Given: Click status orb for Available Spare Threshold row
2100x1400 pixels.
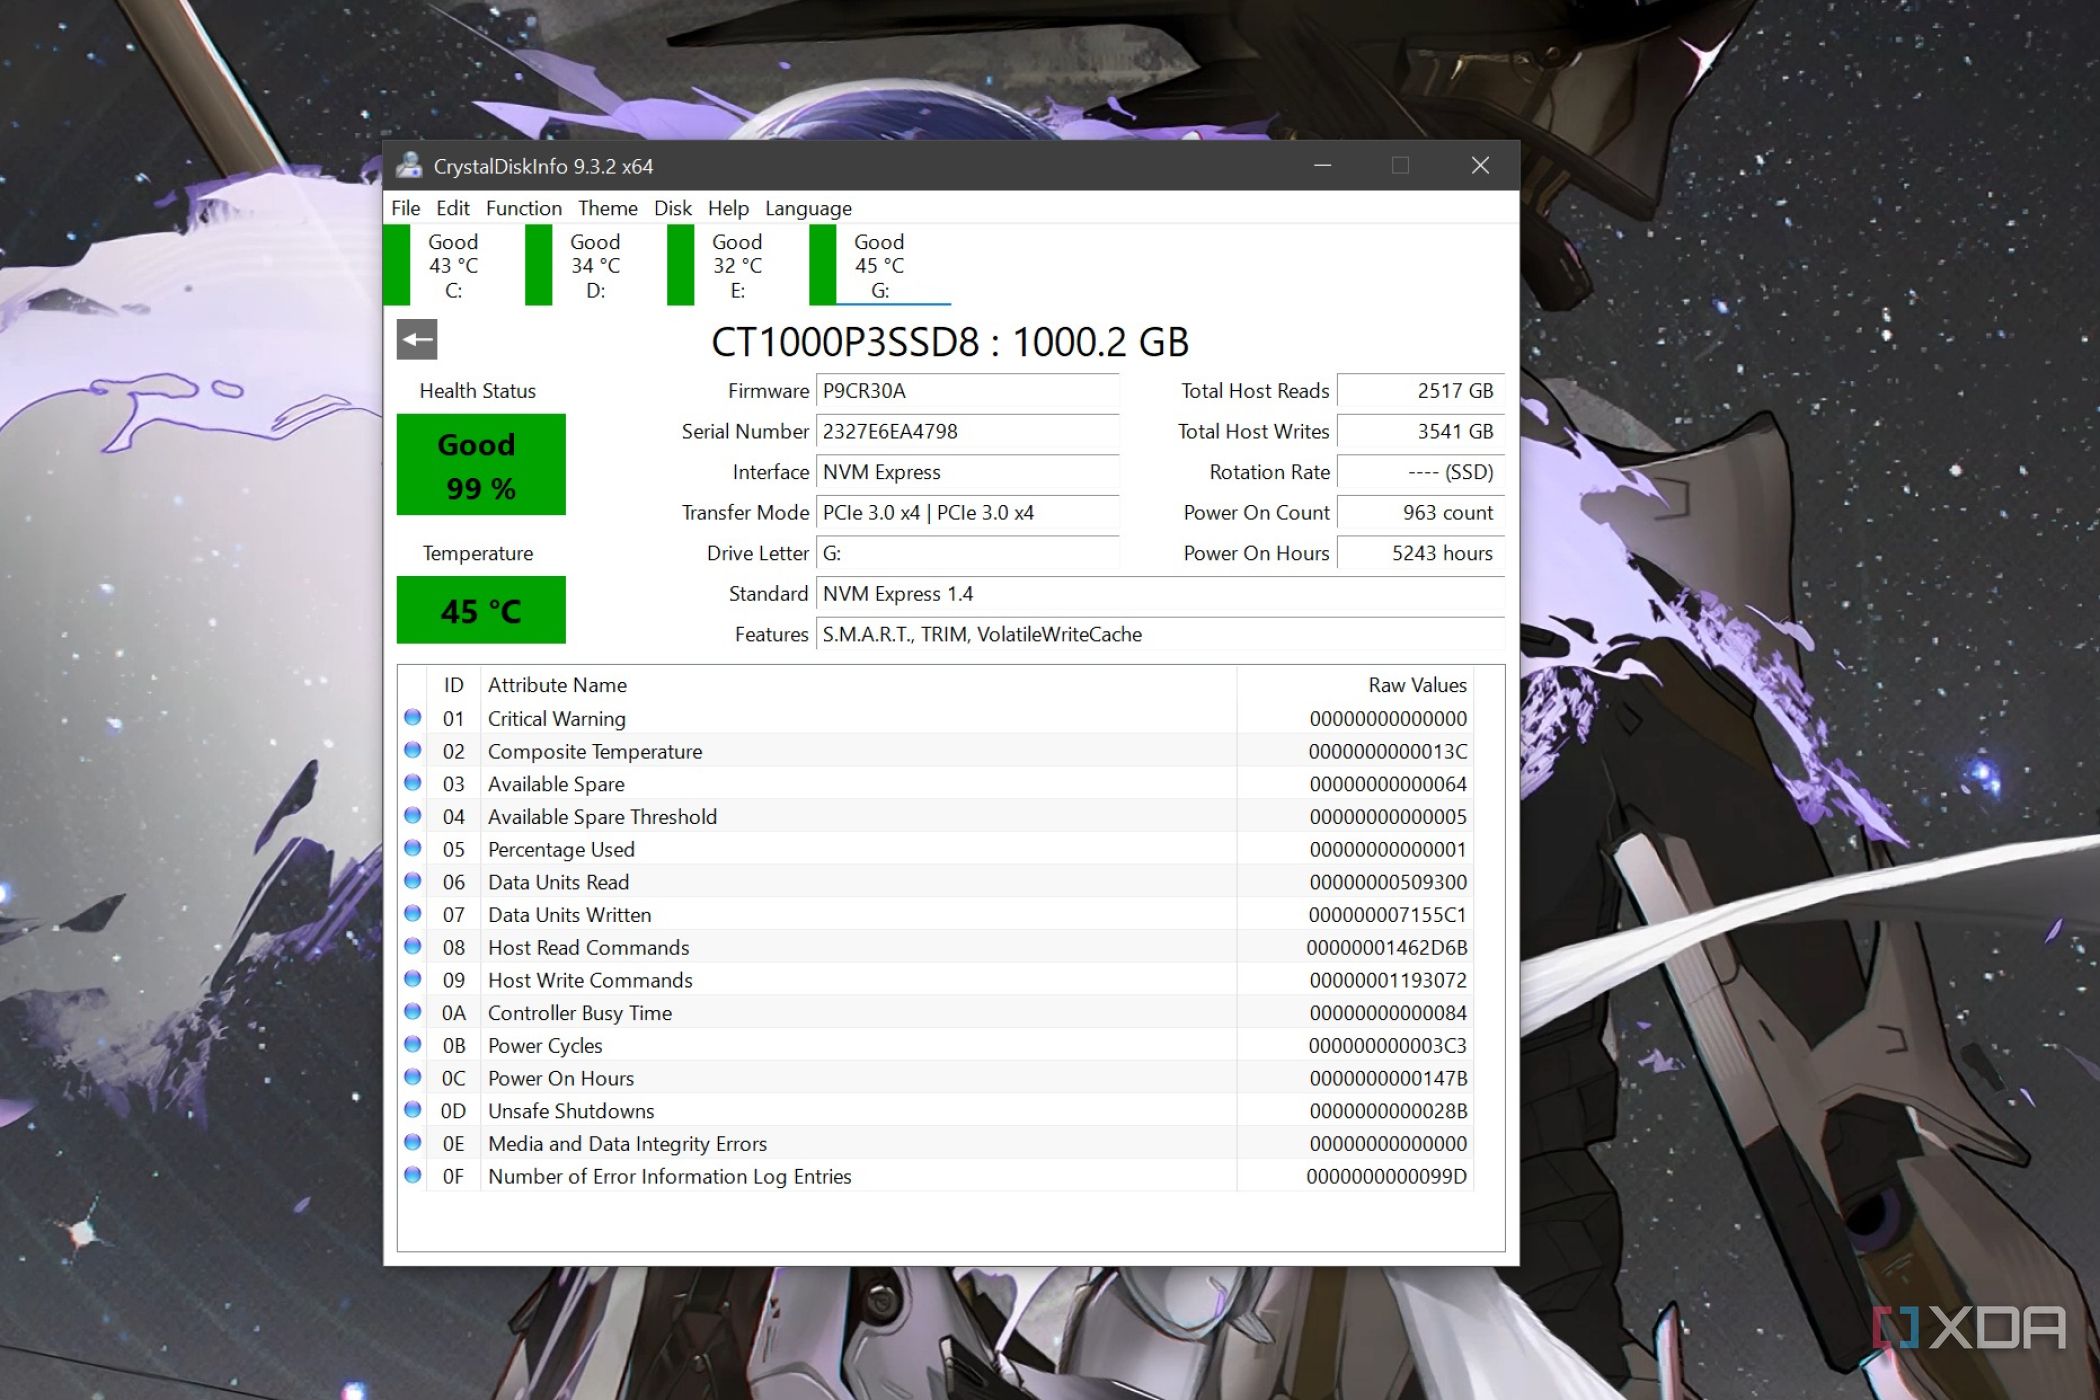Looking at the screenshot, I should [x=412, y=816].
